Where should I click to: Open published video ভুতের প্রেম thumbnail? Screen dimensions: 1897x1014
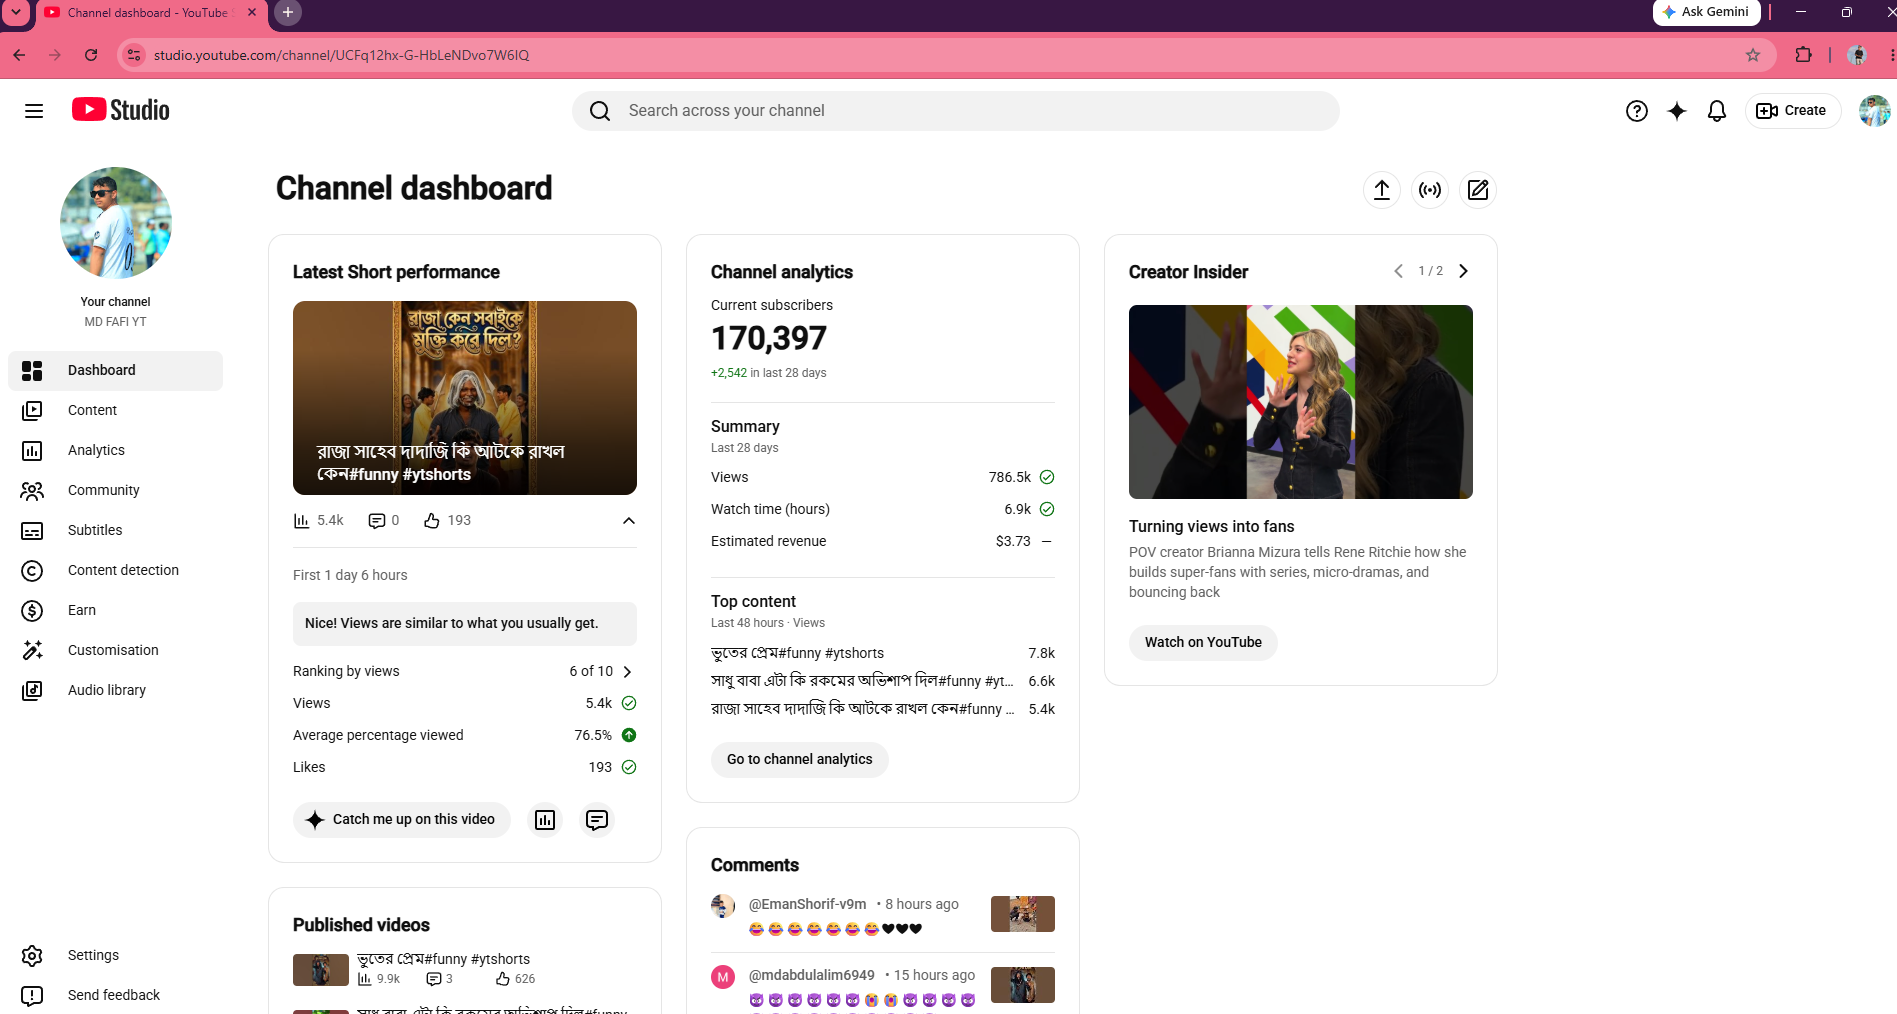[321, 971]
